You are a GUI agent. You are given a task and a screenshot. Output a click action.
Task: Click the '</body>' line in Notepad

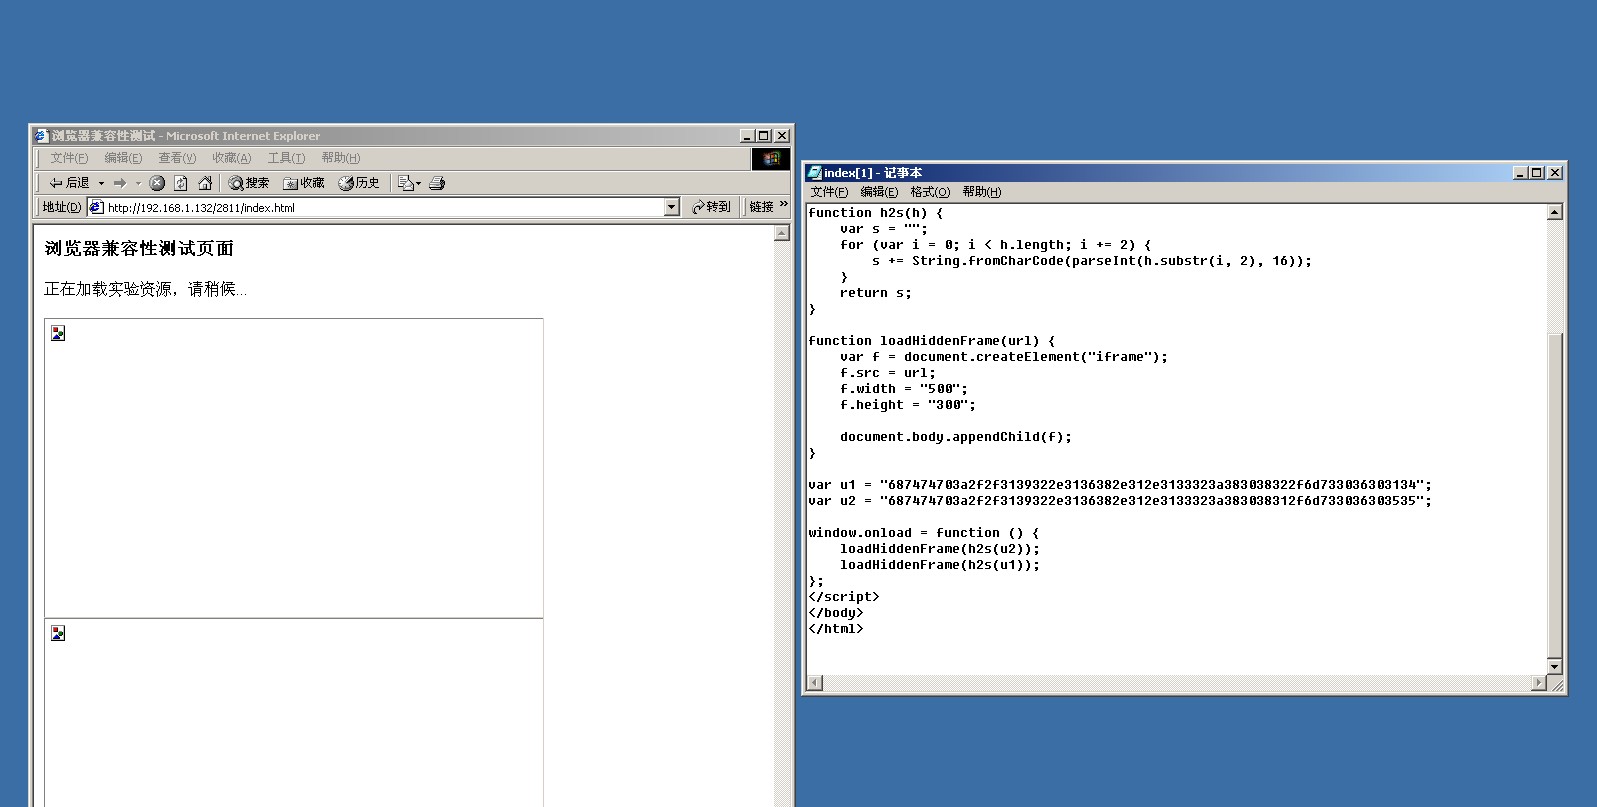click(836, 613)
